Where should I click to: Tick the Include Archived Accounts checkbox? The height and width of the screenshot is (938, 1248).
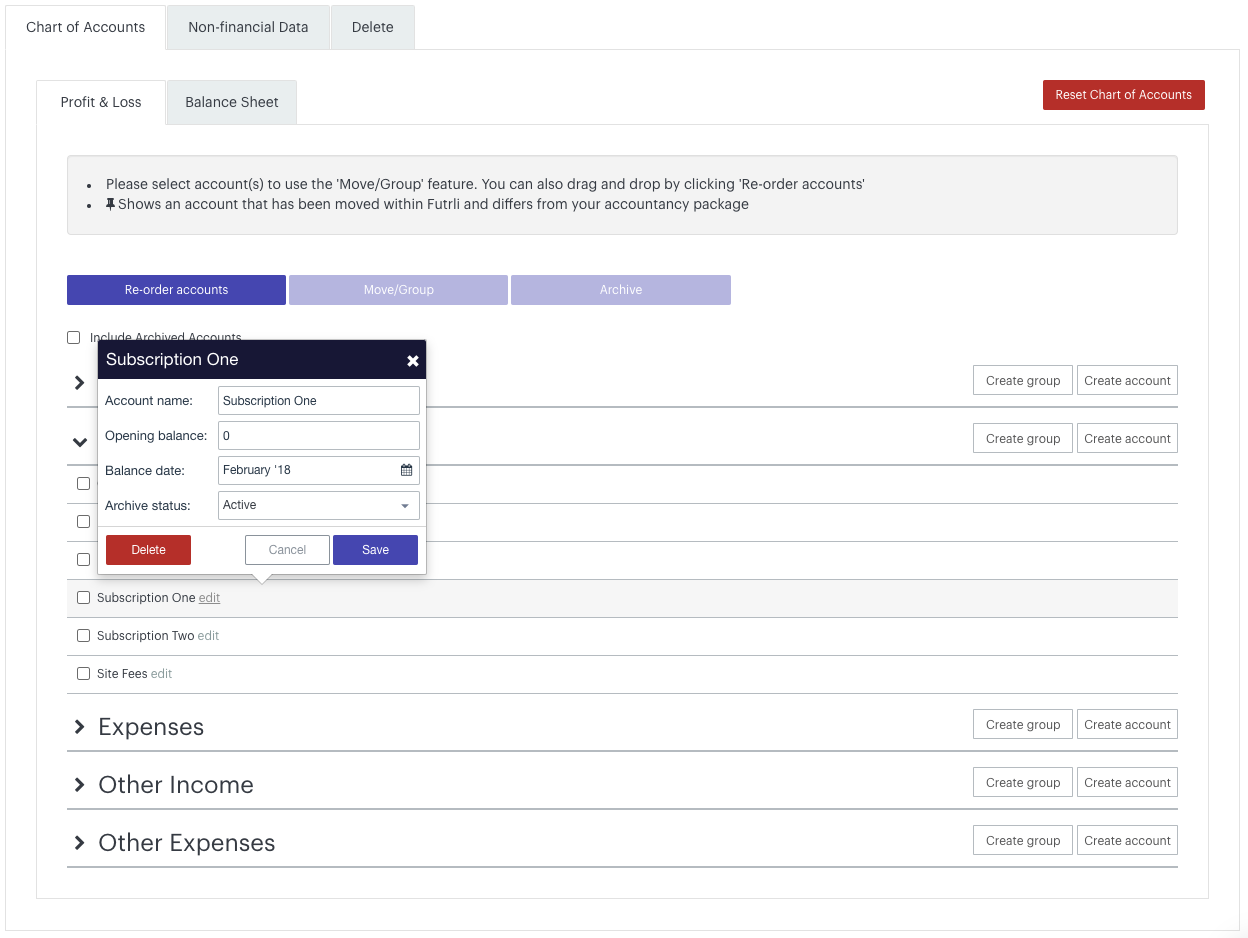(74, 338)
